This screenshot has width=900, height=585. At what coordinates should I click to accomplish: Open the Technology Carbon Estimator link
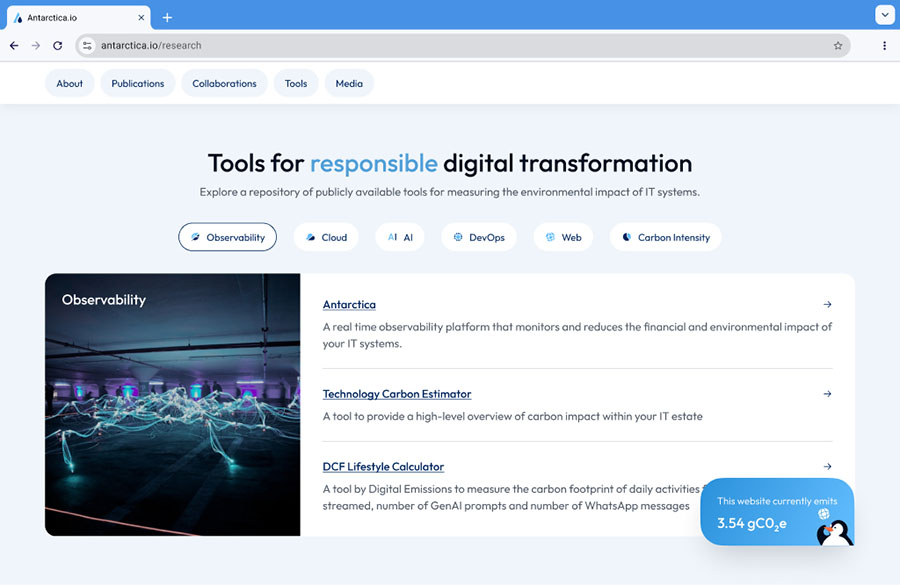397,394
